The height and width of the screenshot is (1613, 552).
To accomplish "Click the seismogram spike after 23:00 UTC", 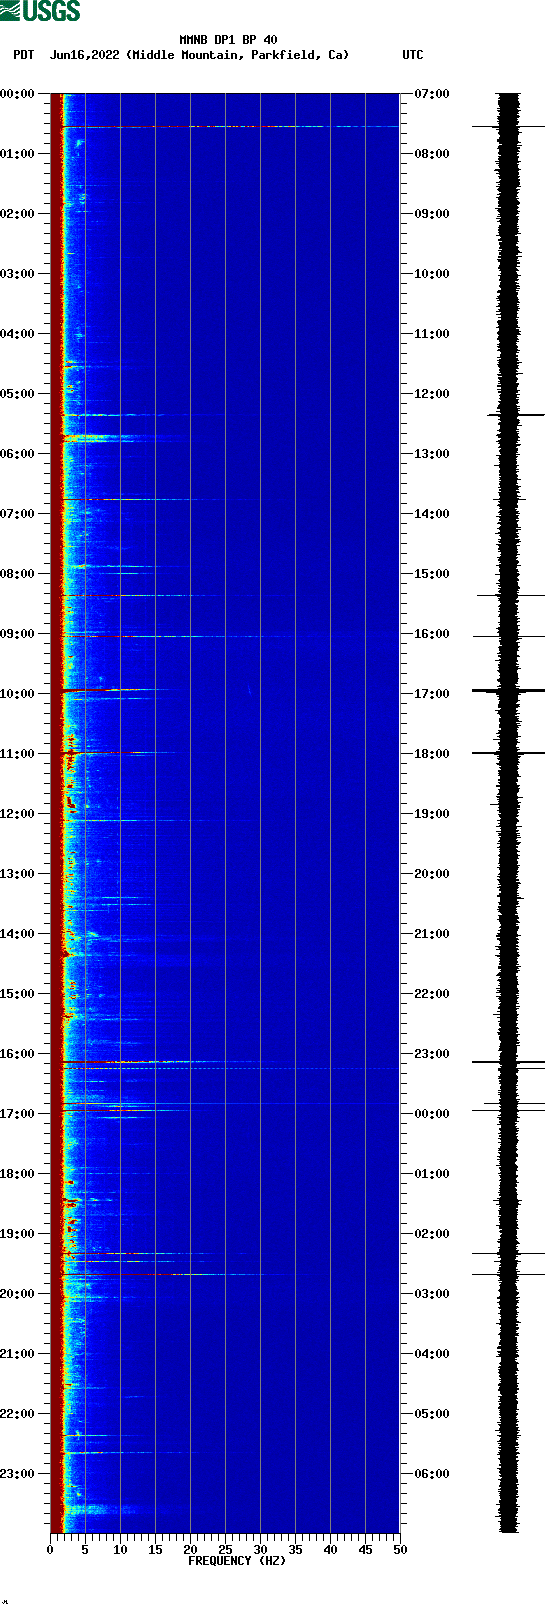I will tap(508, 1062).
